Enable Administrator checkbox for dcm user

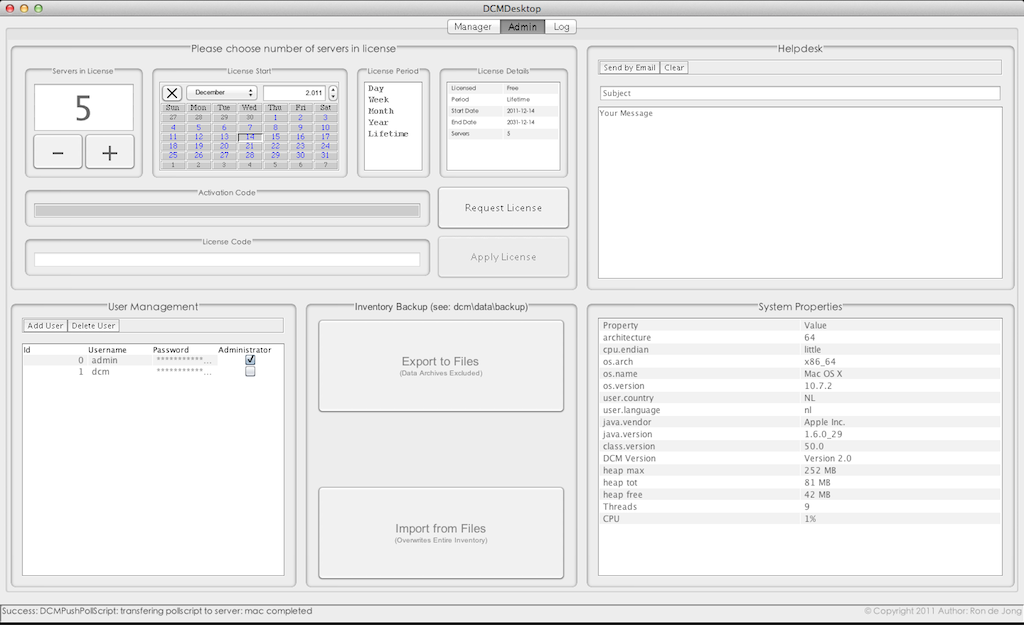tap(250, 372)
